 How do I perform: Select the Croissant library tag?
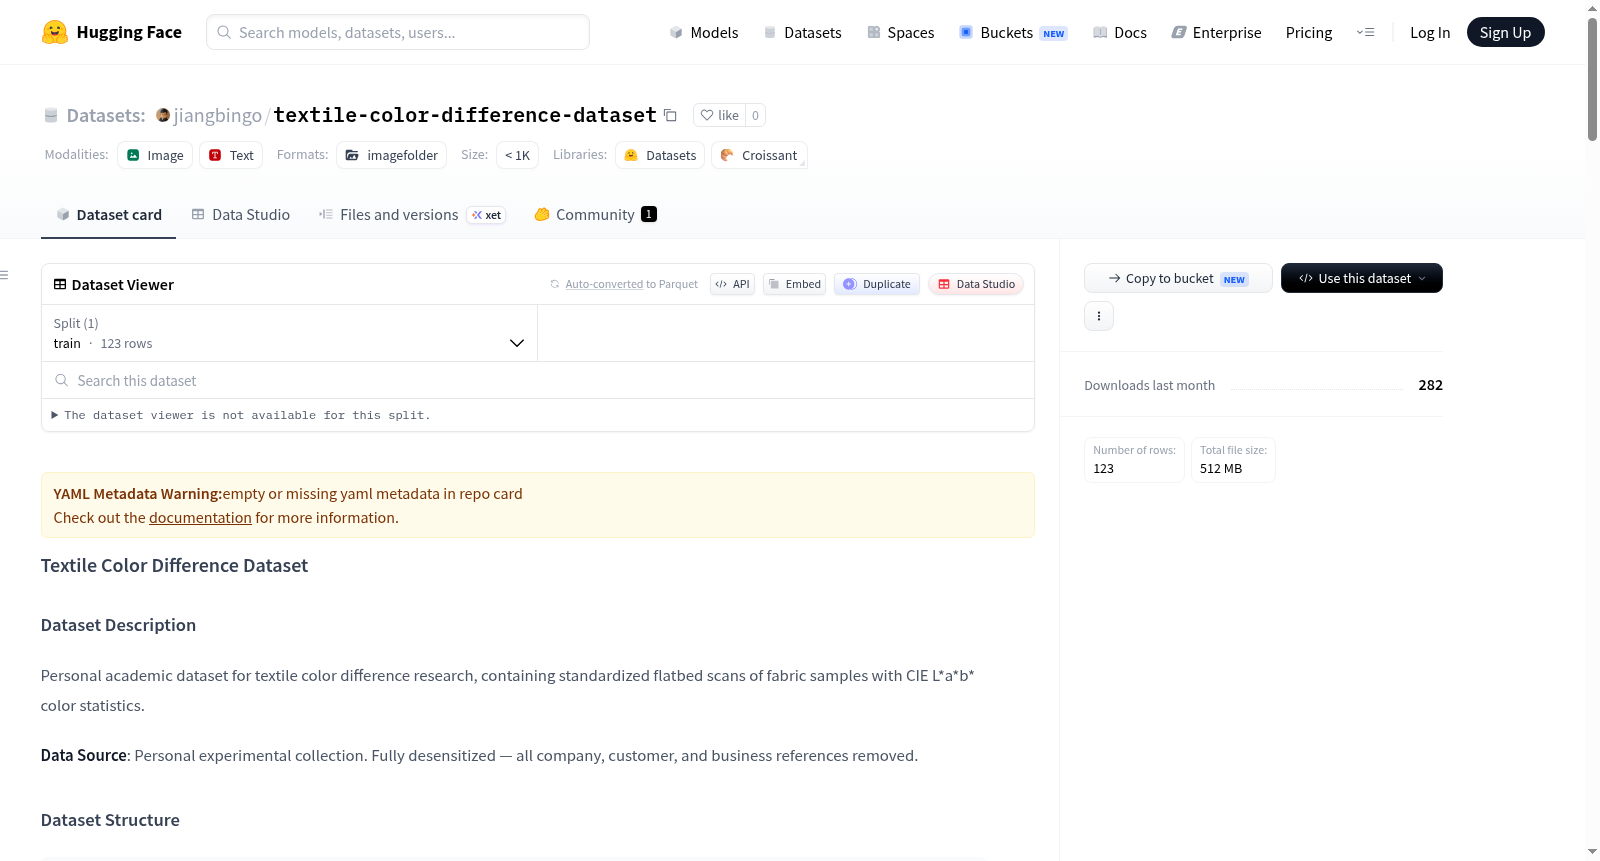tap(759, 155)
